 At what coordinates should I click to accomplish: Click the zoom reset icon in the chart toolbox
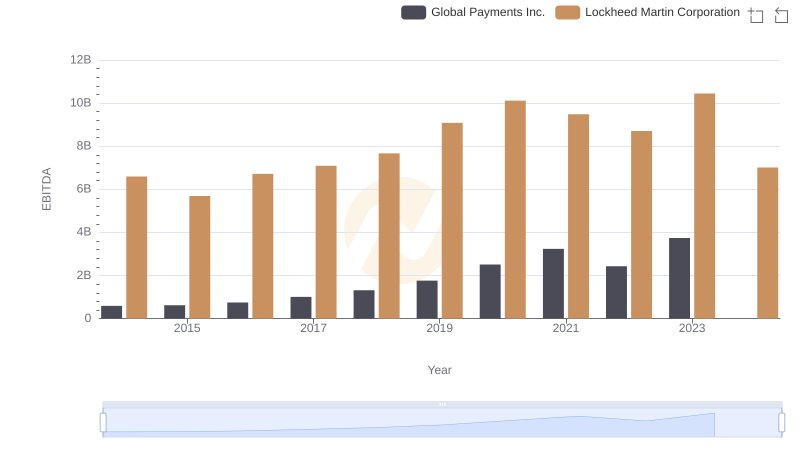(x=781, y=15)
